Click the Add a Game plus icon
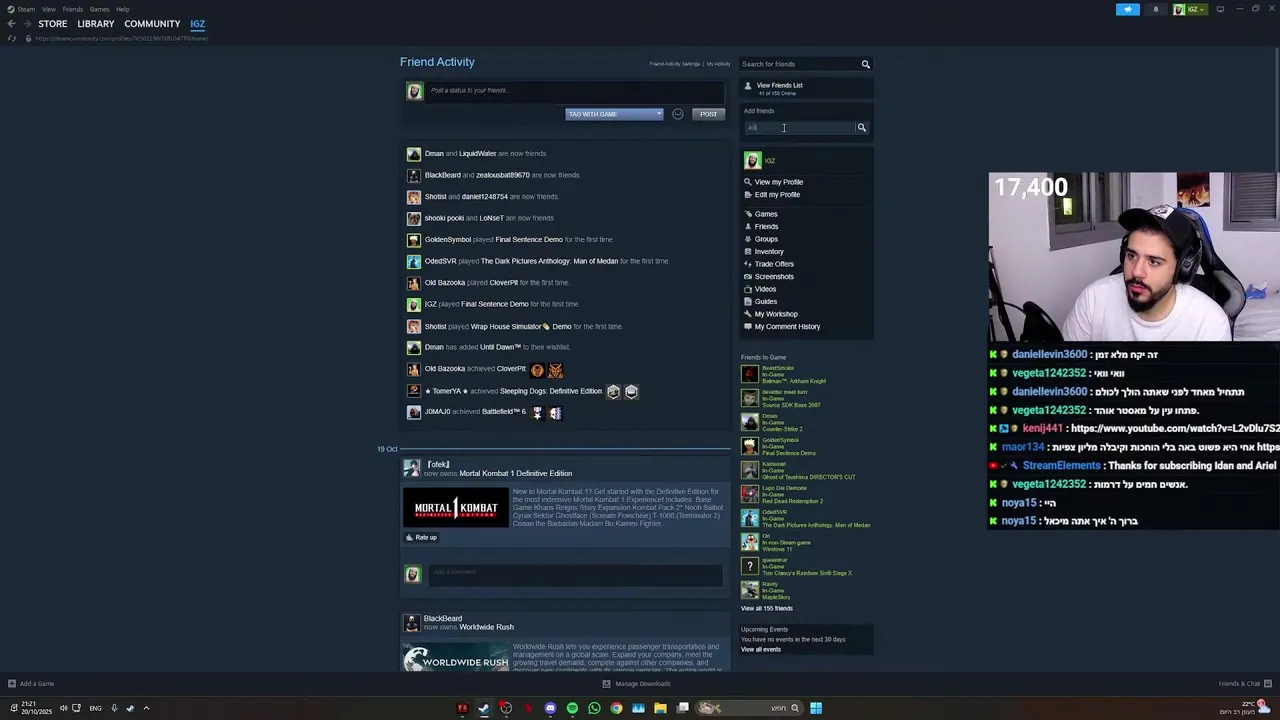This screenshot has width=1280, height=720. 12,684
